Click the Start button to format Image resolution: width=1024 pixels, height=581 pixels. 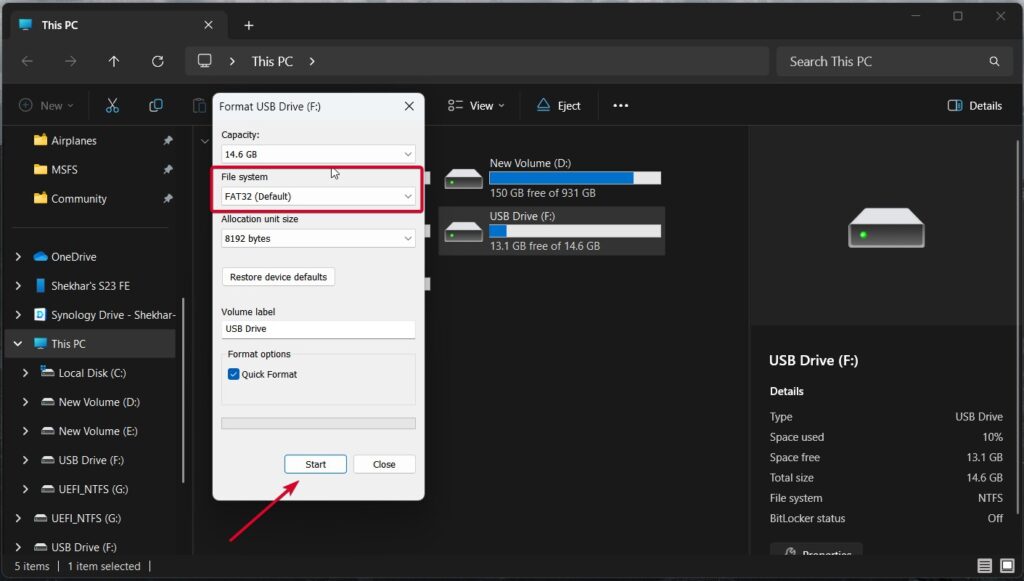click(x=315, y=464)
